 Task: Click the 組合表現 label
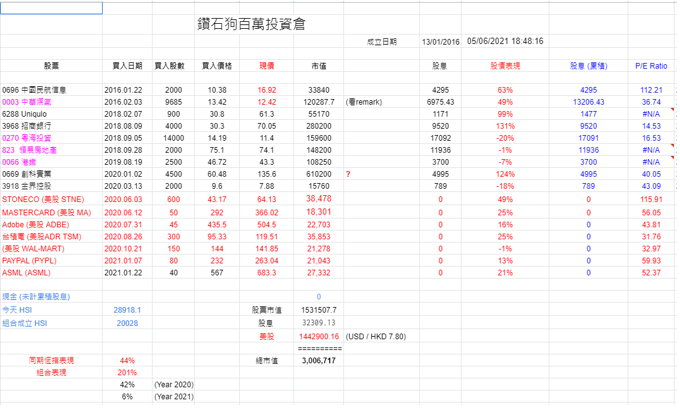coord(51,372)
